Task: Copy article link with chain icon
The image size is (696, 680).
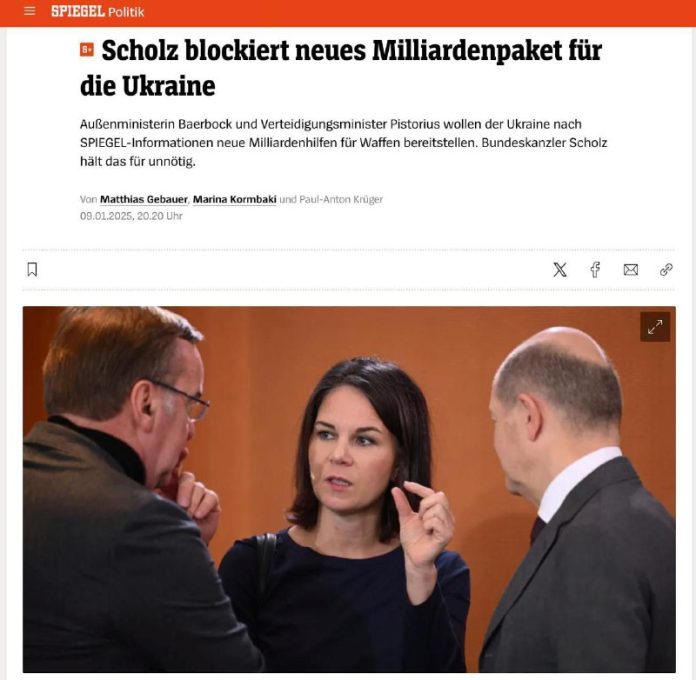Action: click(x=666, y=269)
